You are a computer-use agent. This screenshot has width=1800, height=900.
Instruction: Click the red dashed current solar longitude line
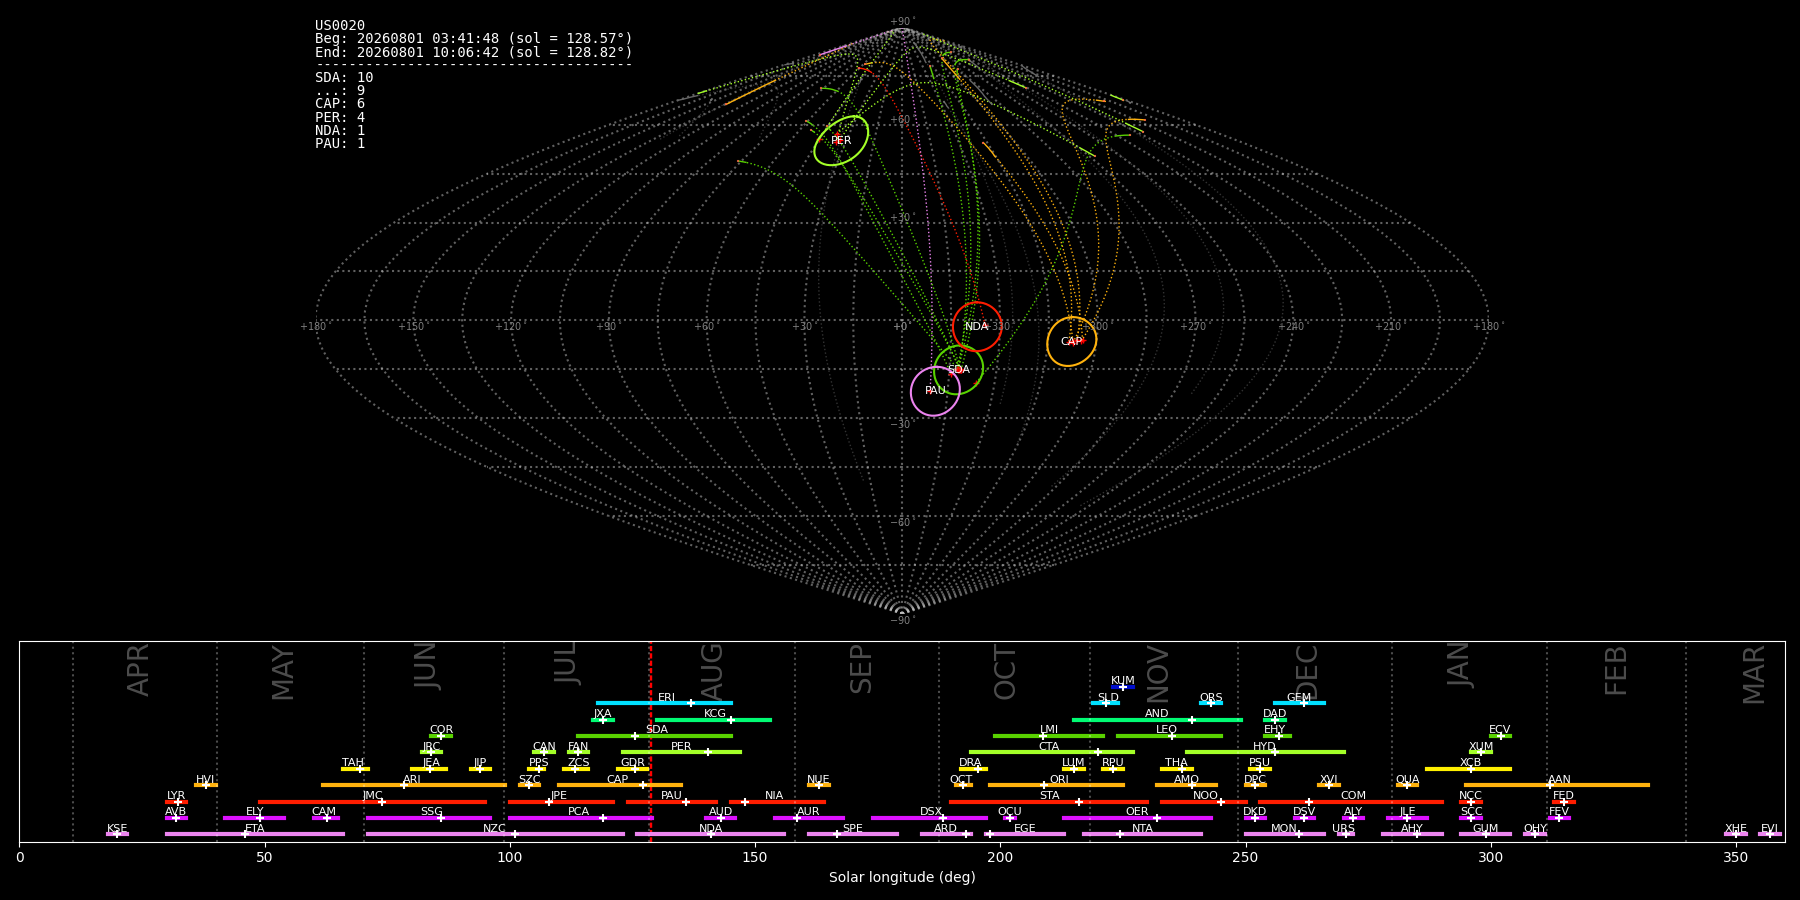[x=650, y=741]
